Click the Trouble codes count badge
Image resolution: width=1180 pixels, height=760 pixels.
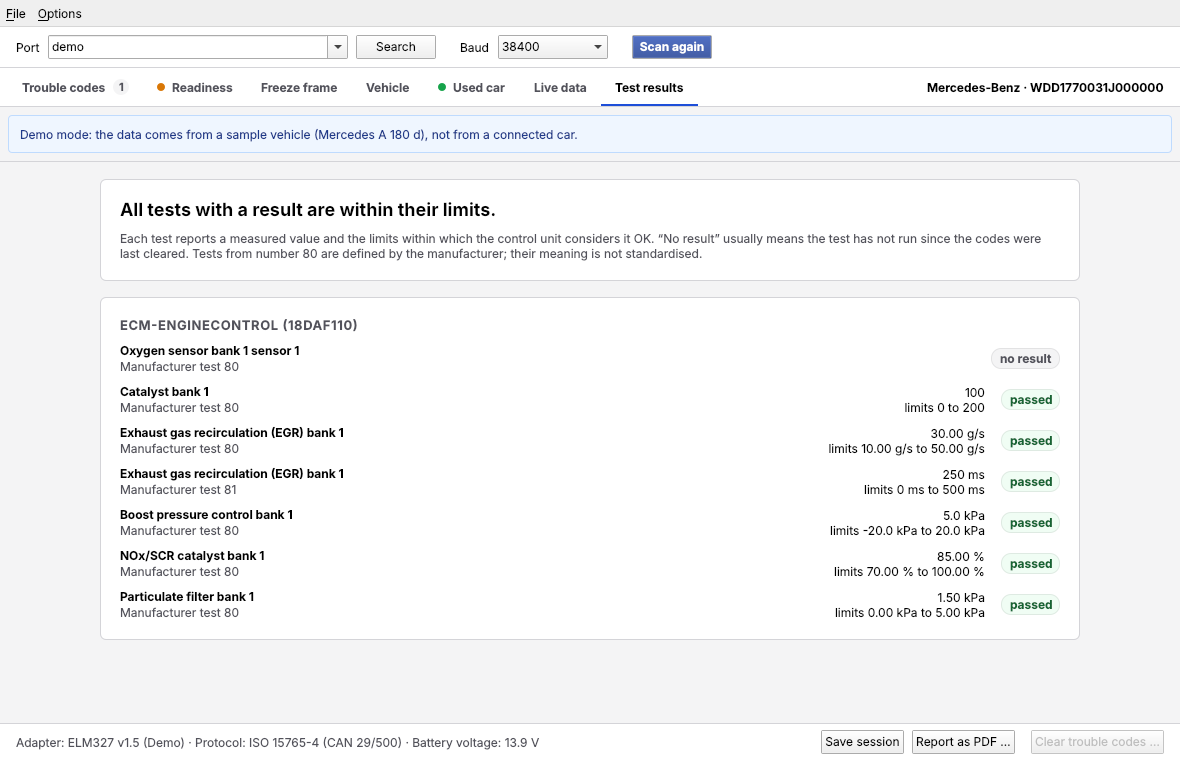pos(121,87)
